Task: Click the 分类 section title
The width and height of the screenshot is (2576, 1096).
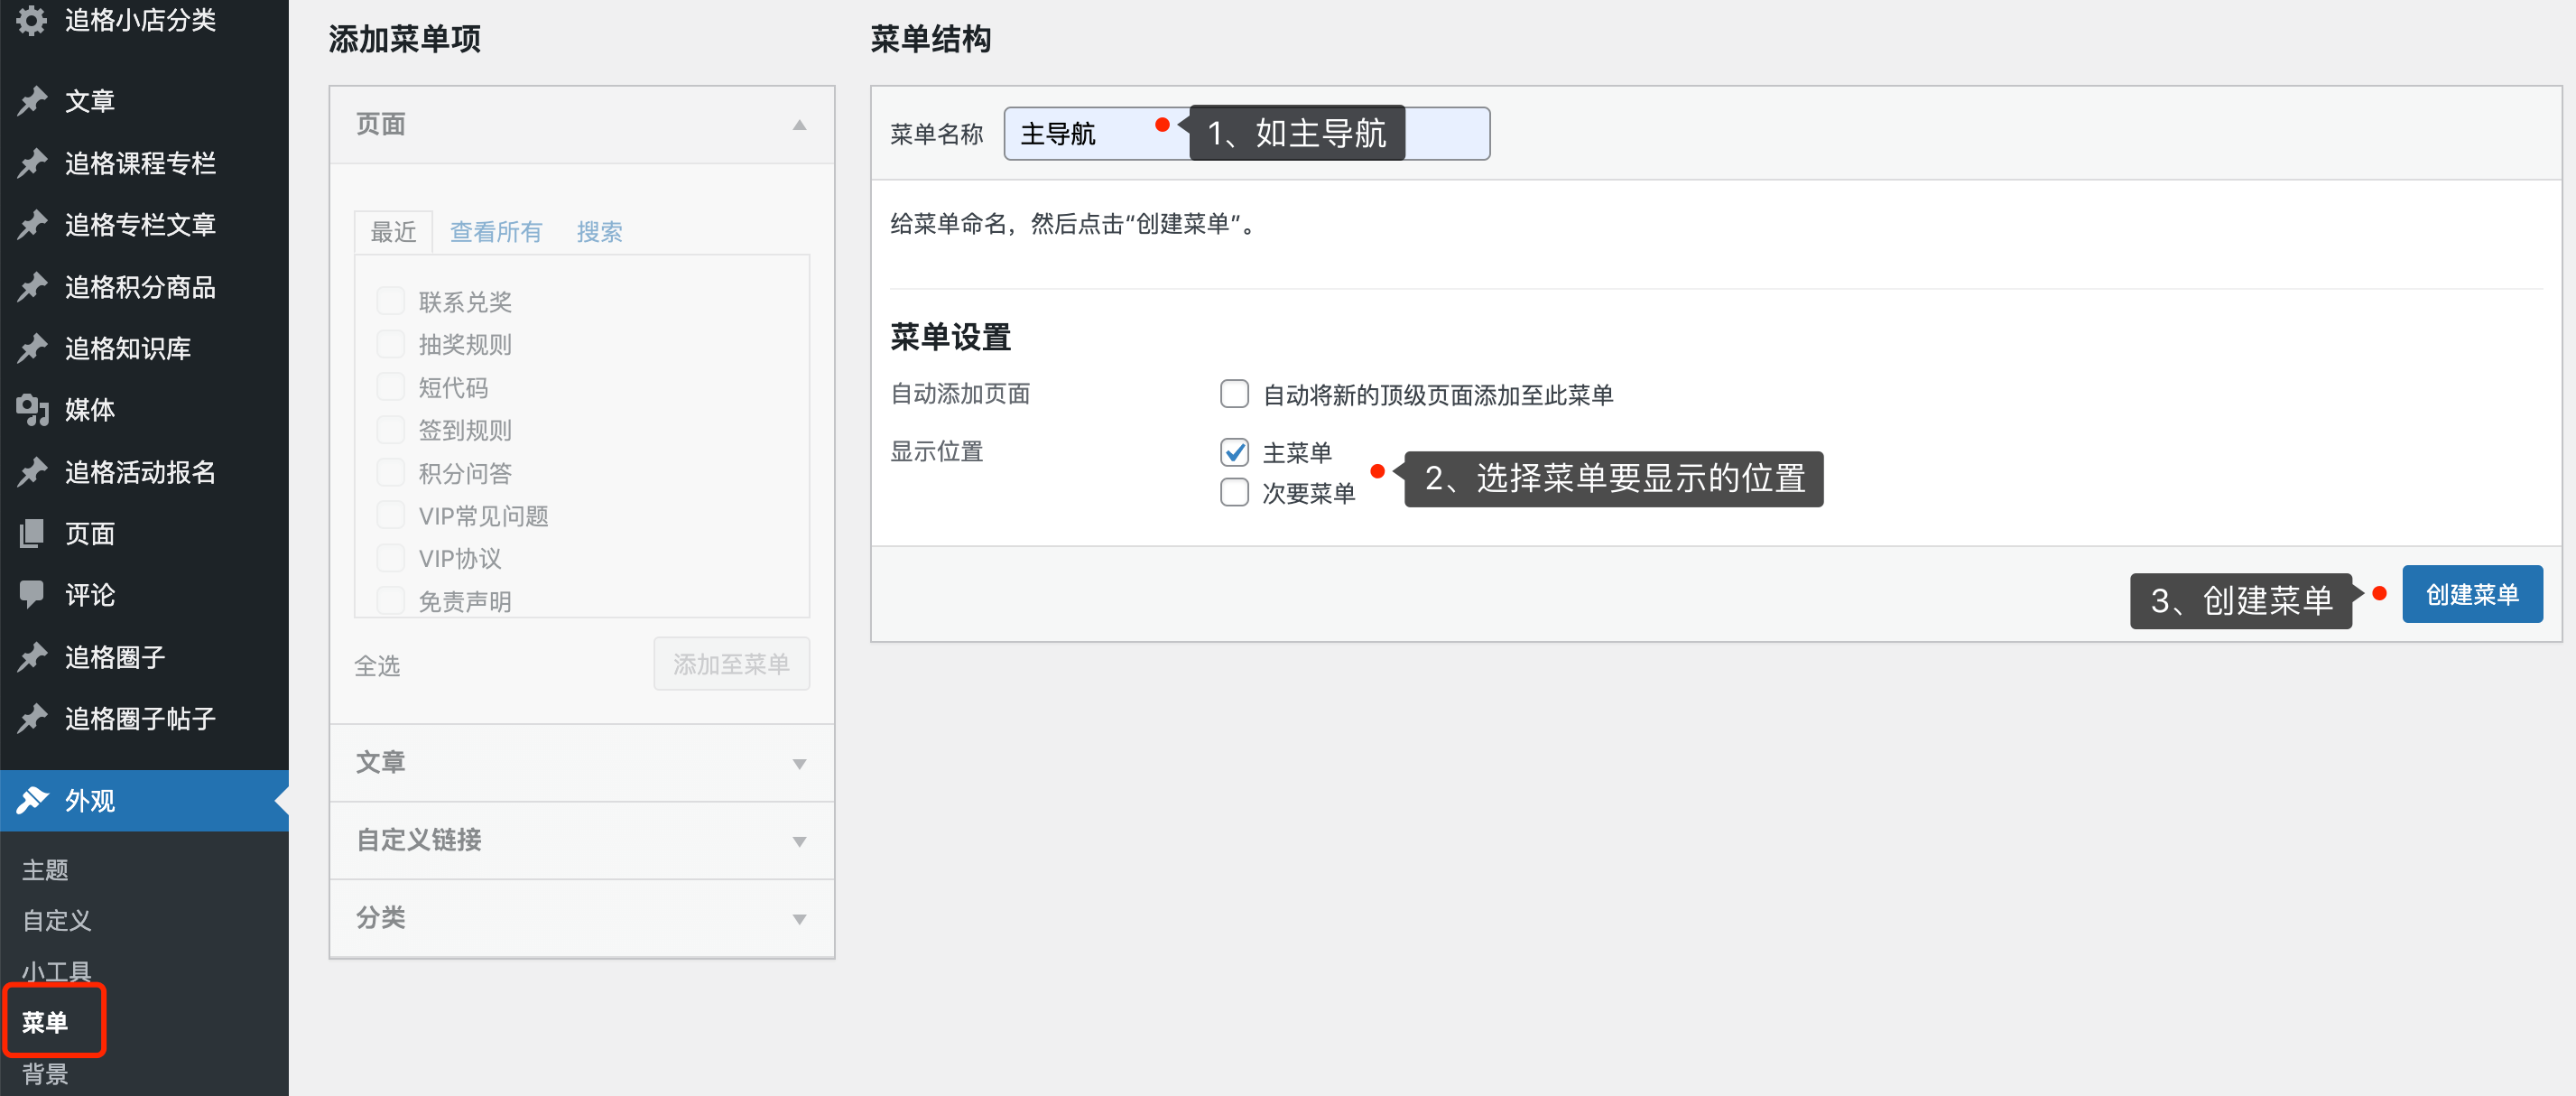Action: click(x=381, y=917)
